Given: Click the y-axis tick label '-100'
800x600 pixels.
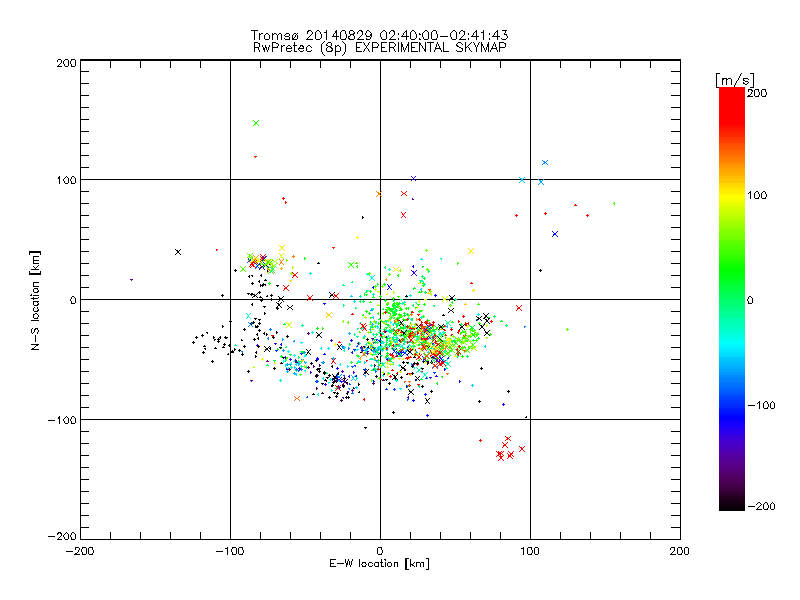Looking at the screenshot, I should pos(62,420).
